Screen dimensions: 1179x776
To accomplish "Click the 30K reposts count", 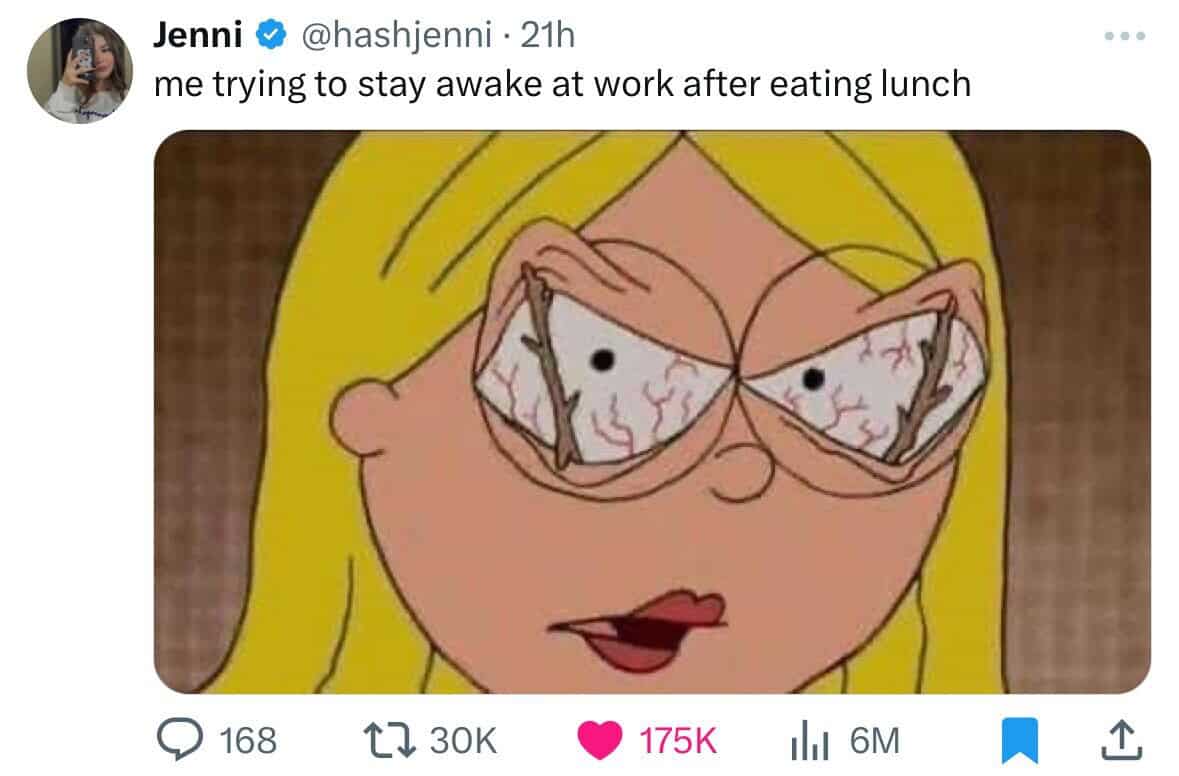I will [x=463, y=741].
